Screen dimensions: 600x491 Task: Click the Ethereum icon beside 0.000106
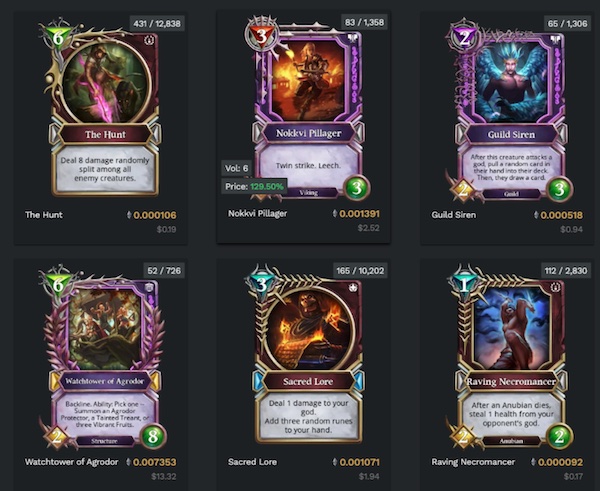coord(129,215)
